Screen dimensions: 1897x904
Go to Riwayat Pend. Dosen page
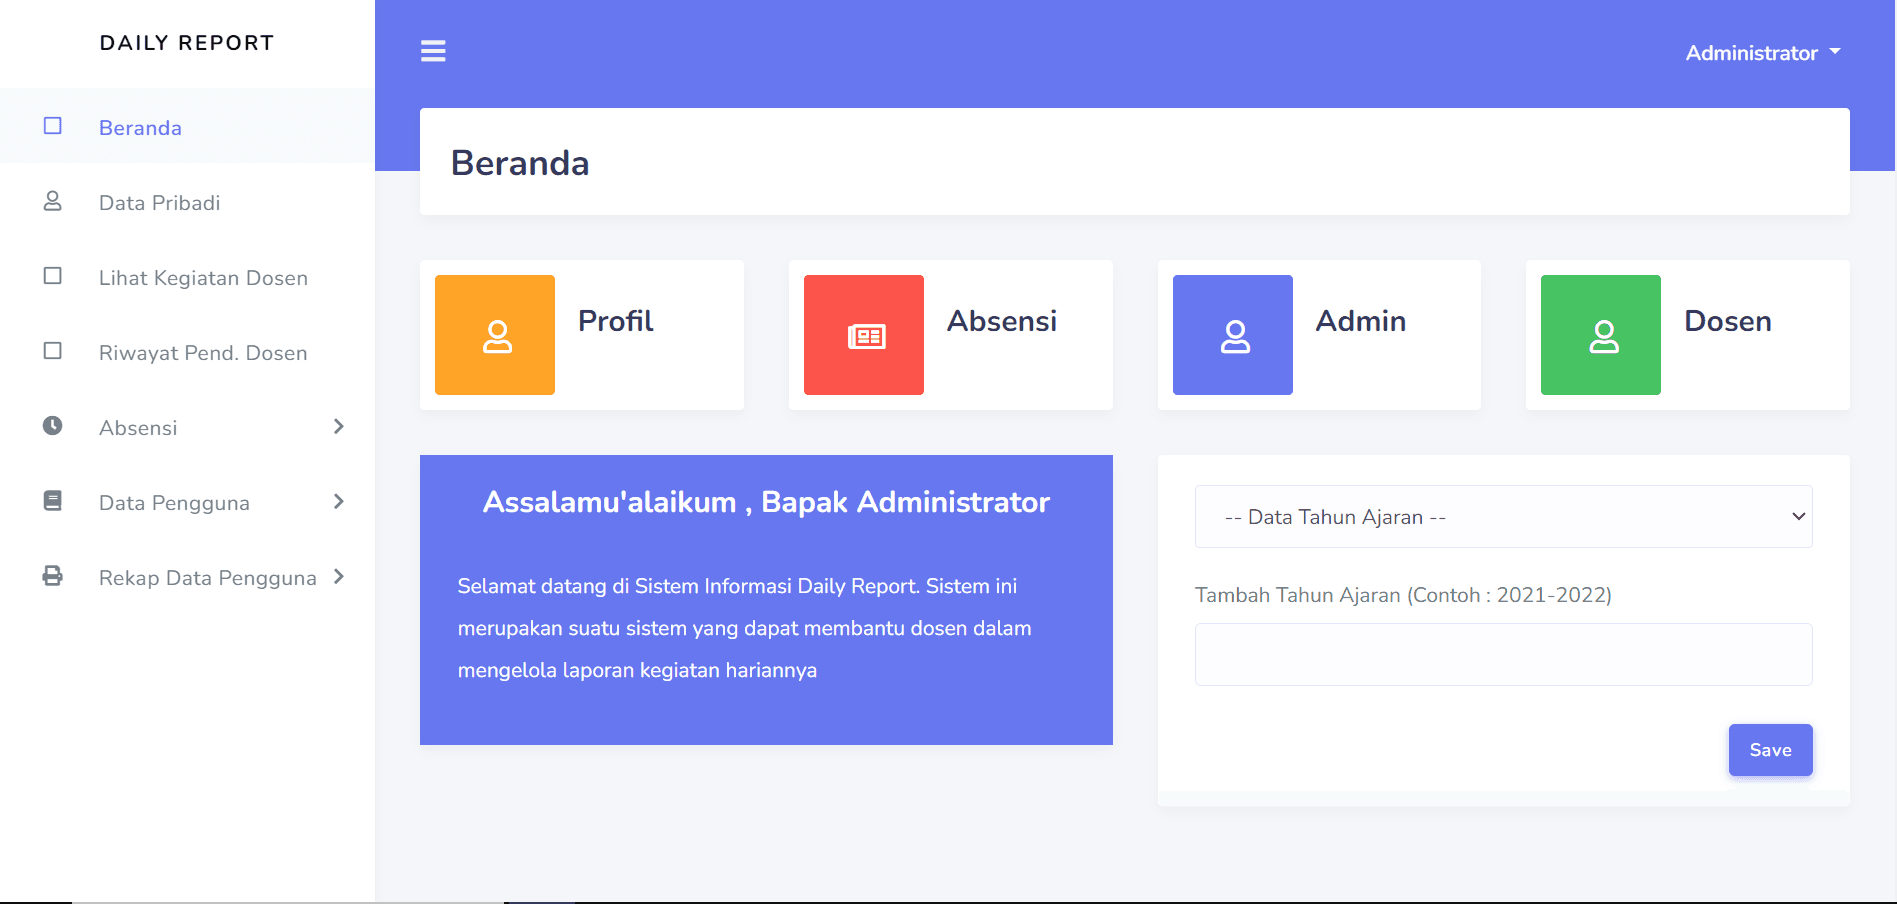pyautogui.click(x=203, y=353)
